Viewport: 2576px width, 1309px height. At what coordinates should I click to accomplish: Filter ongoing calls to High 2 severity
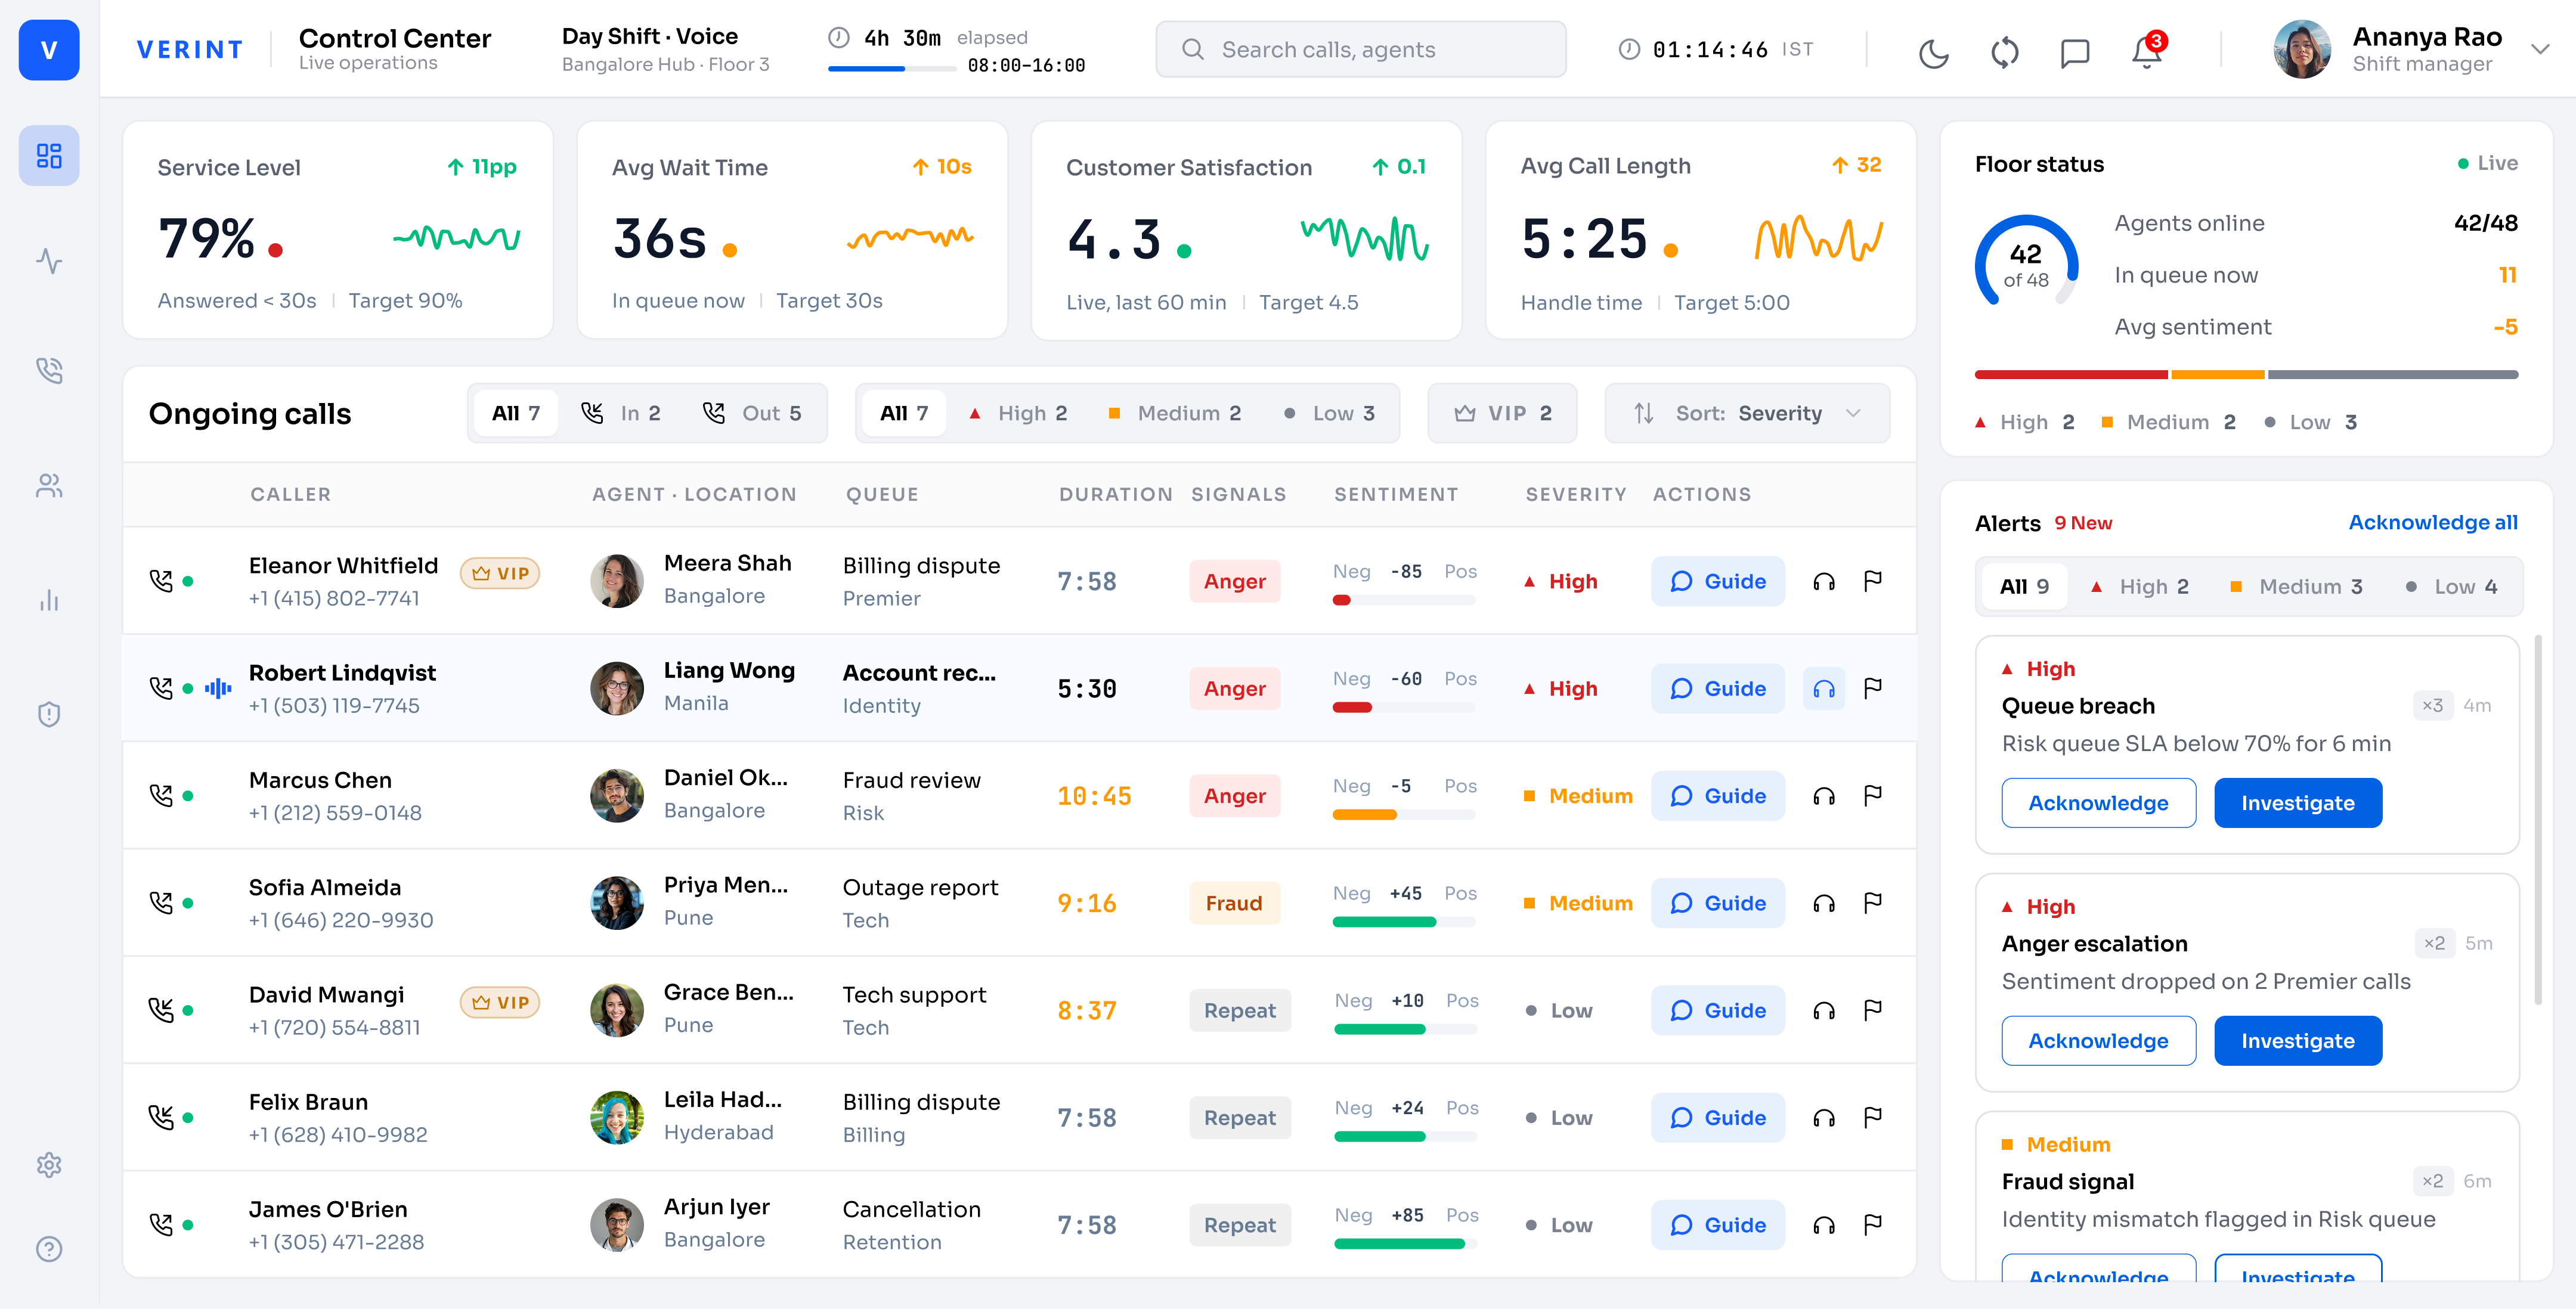1018,413
